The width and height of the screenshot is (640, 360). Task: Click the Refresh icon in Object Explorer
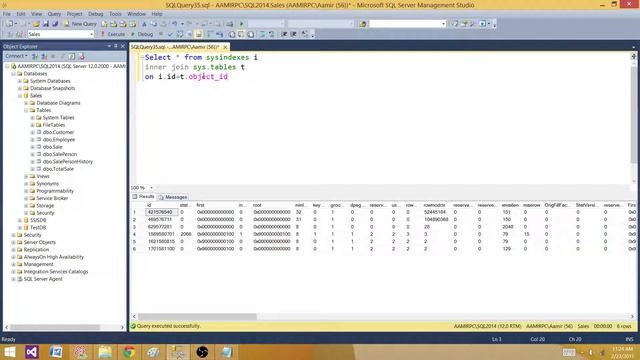click(72, 56)
